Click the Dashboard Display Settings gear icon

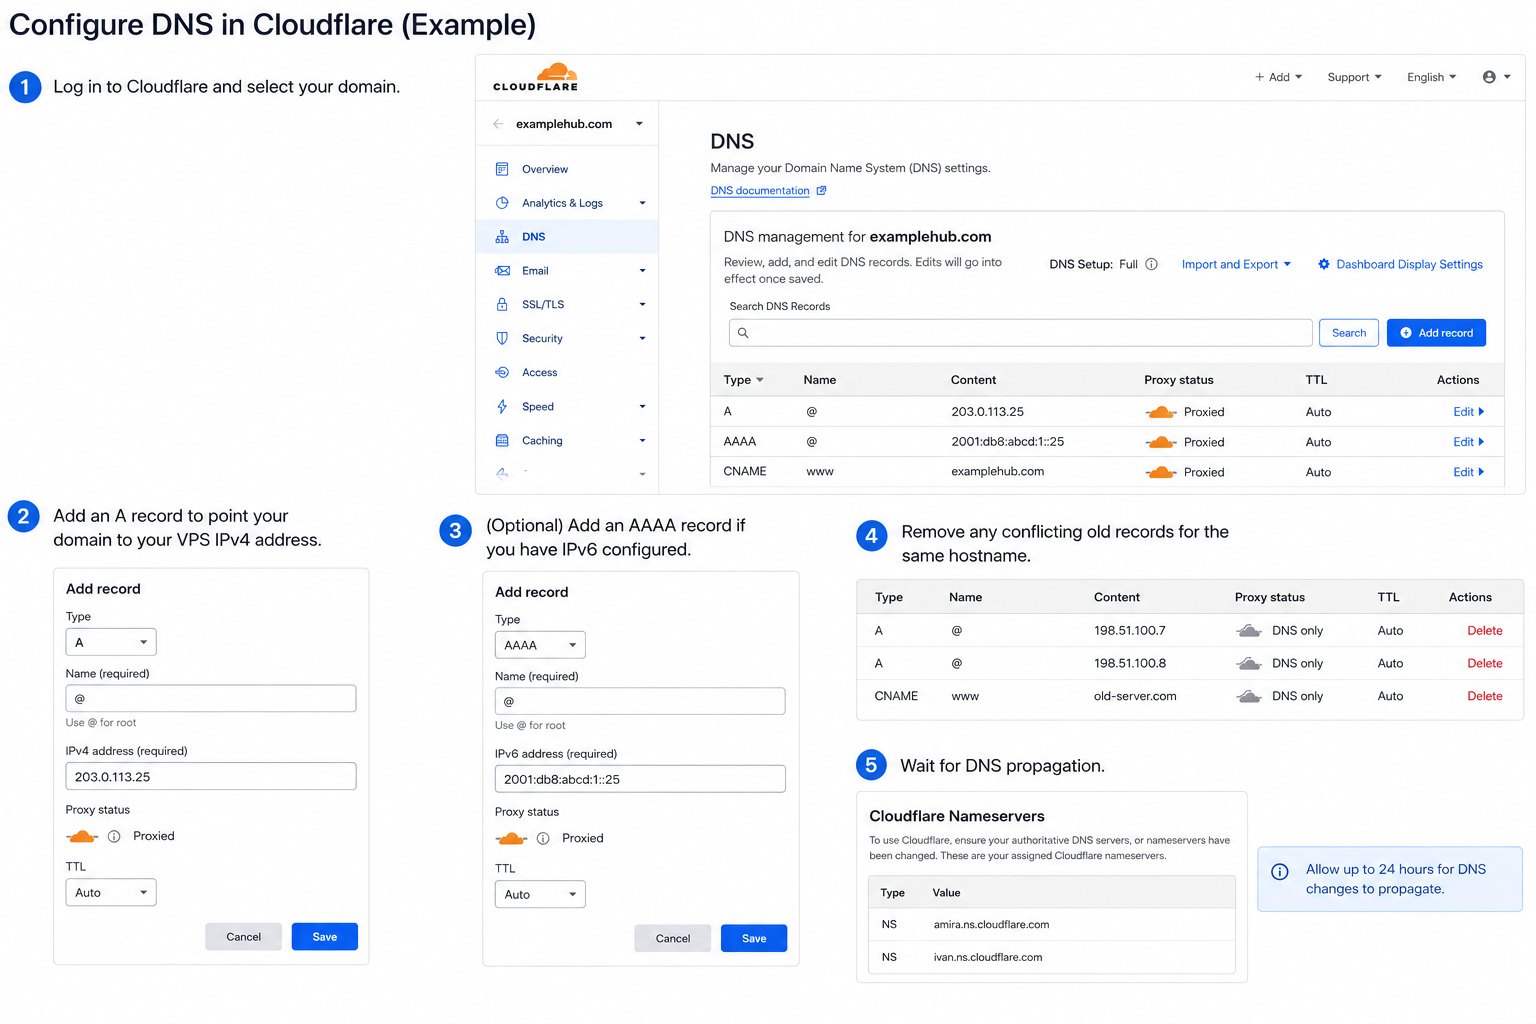click(x=1324, y=264)
